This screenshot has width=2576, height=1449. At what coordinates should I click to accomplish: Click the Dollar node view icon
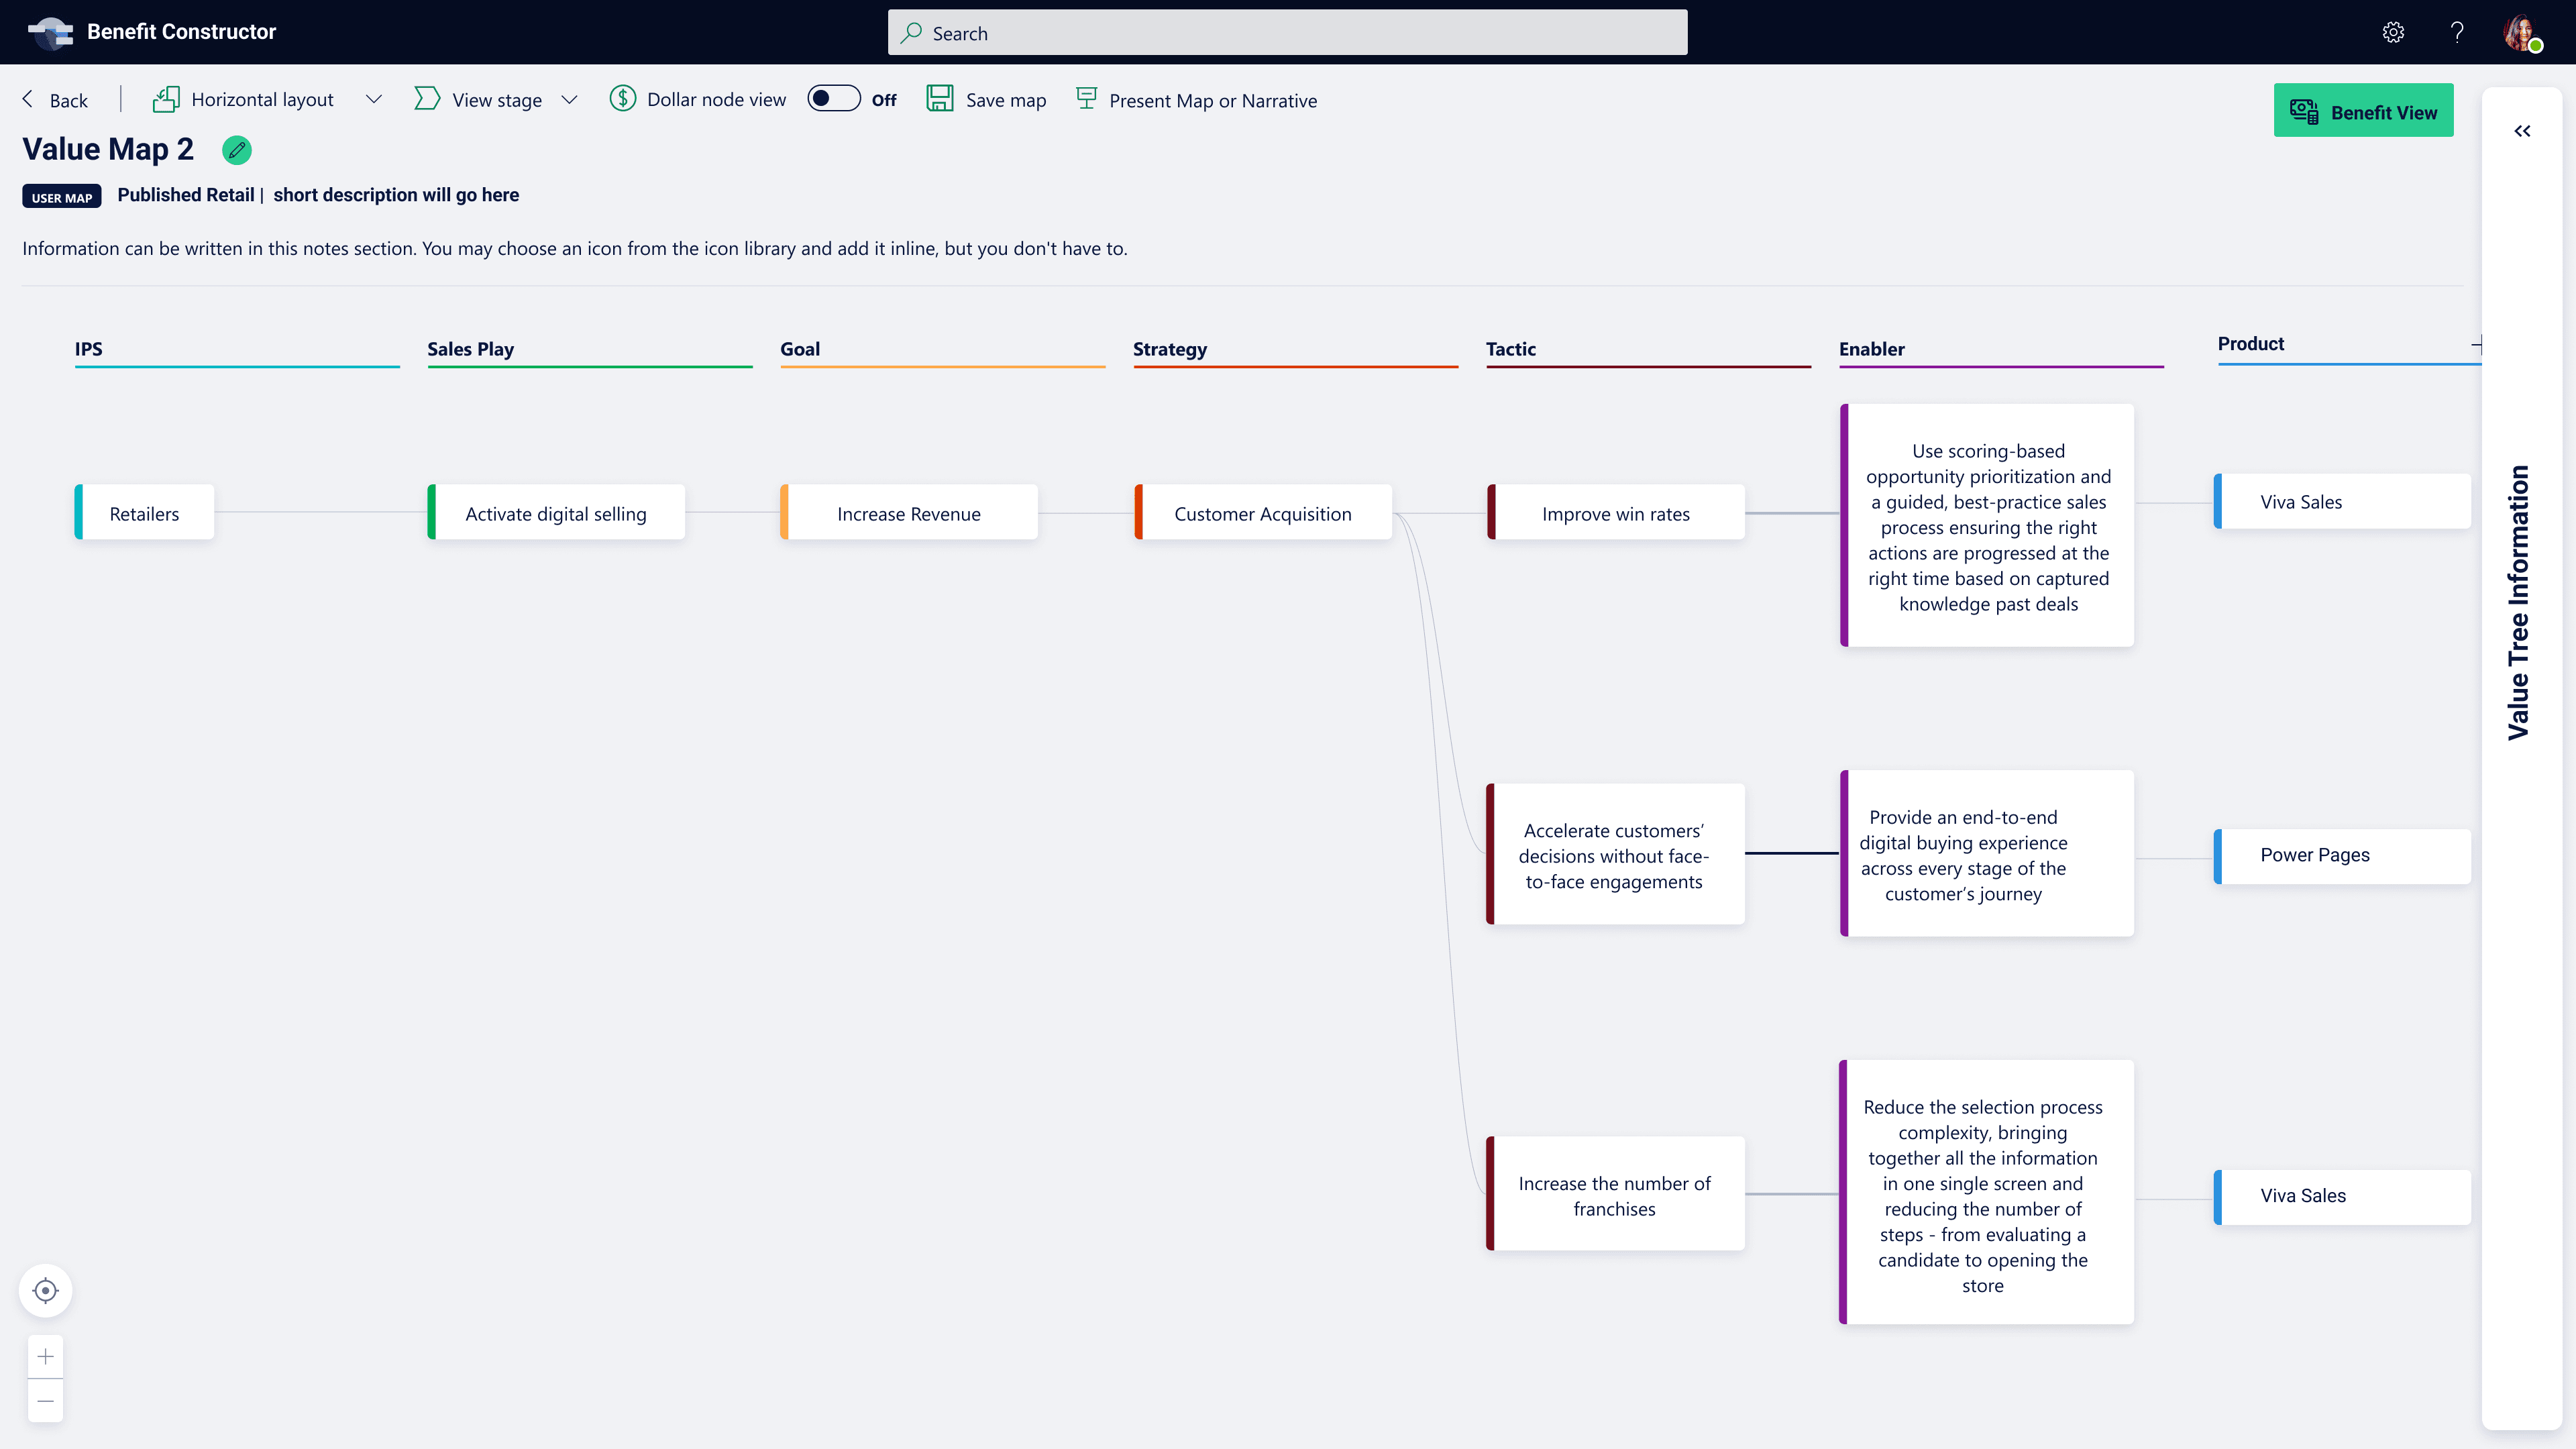623,99
